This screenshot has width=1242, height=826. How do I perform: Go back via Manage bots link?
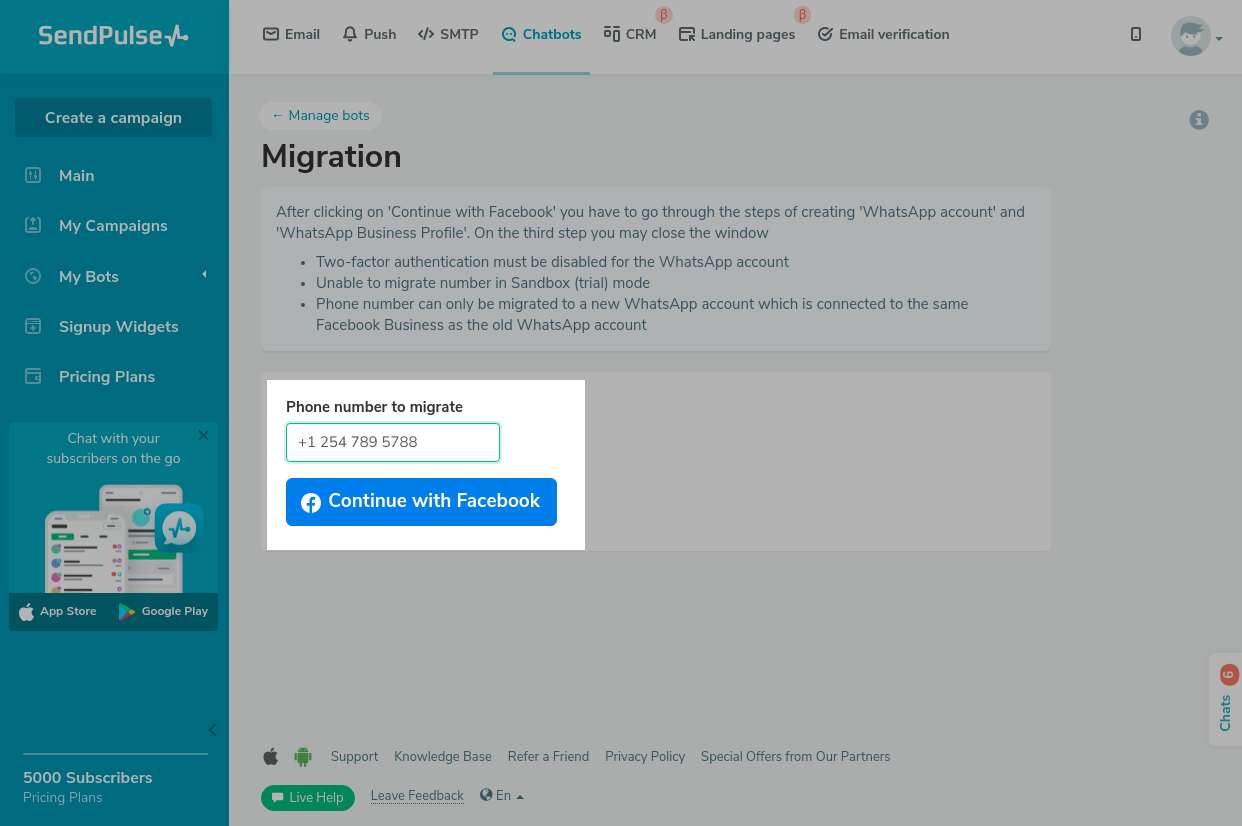pos(320,115)
